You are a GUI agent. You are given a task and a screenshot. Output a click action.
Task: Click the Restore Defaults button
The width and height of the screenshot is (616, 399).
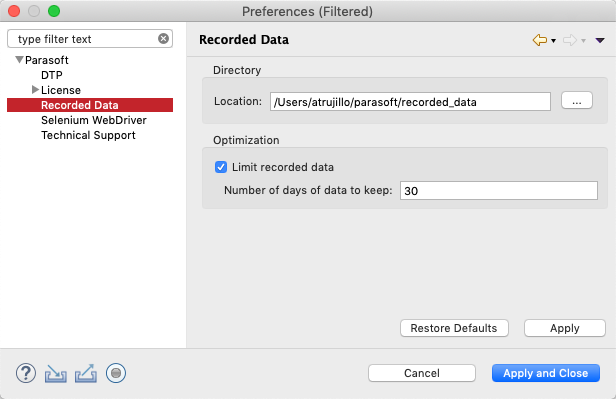(x=454, y=328)
